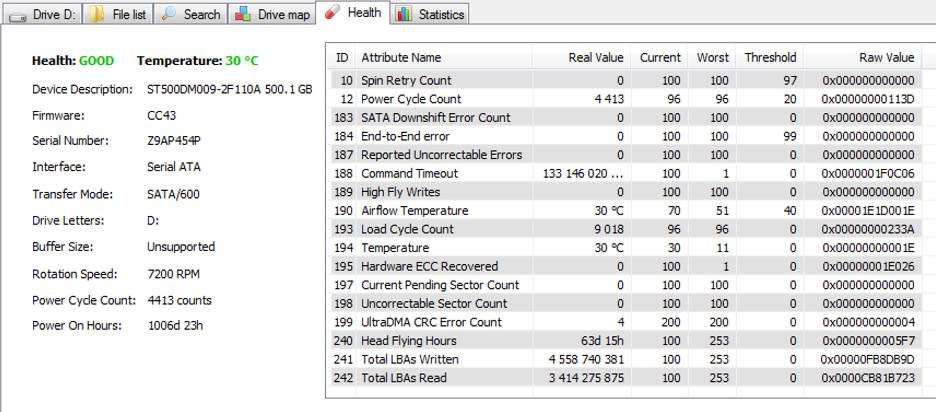Sort by the ID column header
This screenshot has height=412, width=936.
[343, 57]
